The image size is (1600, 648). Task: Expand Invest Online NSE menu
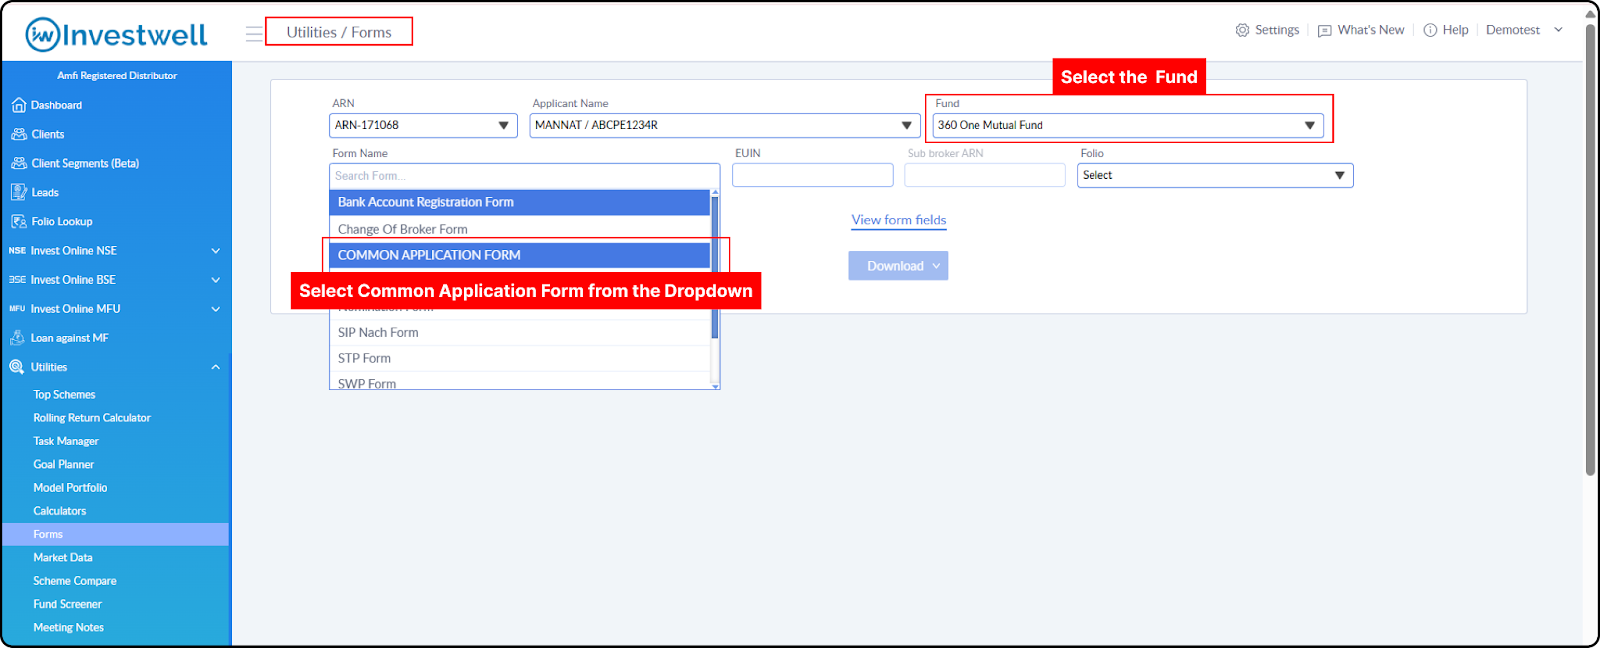[215, 251]
